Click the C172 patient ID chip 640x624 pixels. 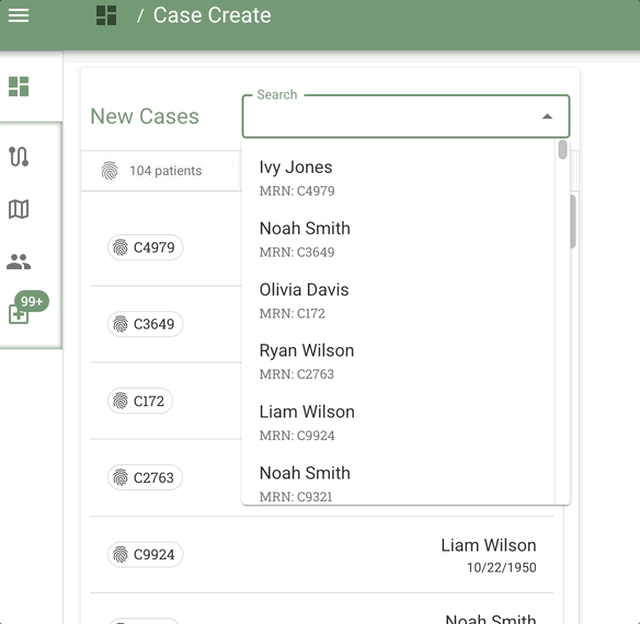tap(140, 401)
